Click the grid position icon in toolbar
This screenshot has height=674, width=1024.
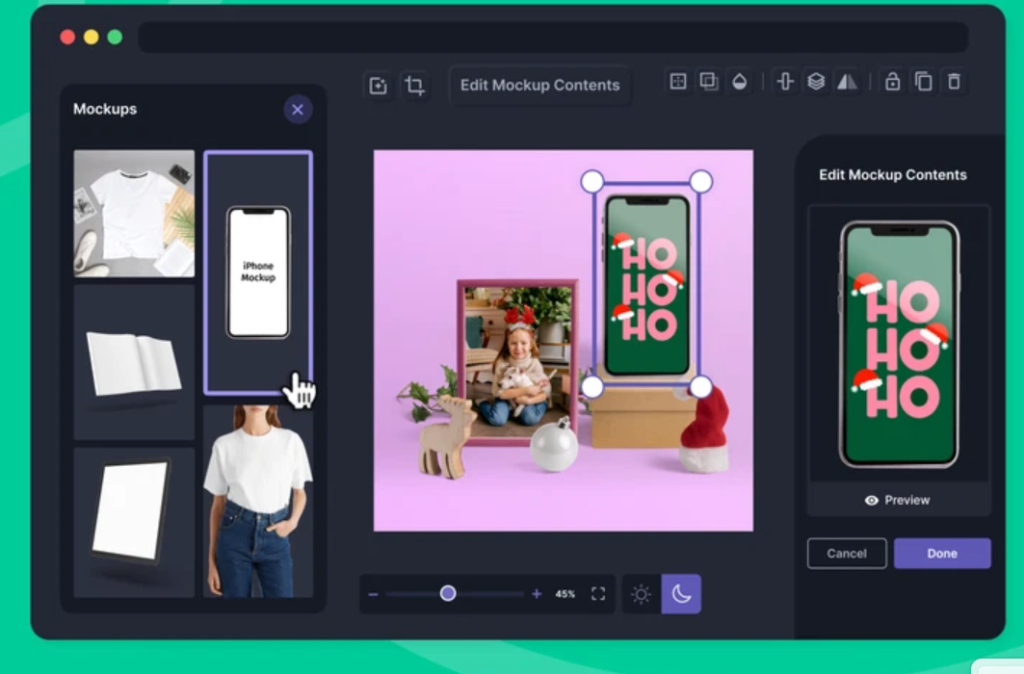[x=678, y=82]
